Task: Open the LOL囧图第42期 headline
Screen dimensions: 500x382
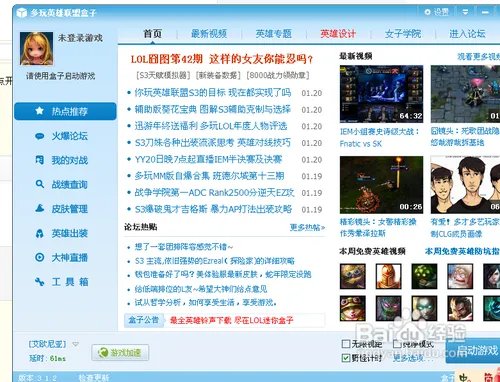Action: pos(222,59)
